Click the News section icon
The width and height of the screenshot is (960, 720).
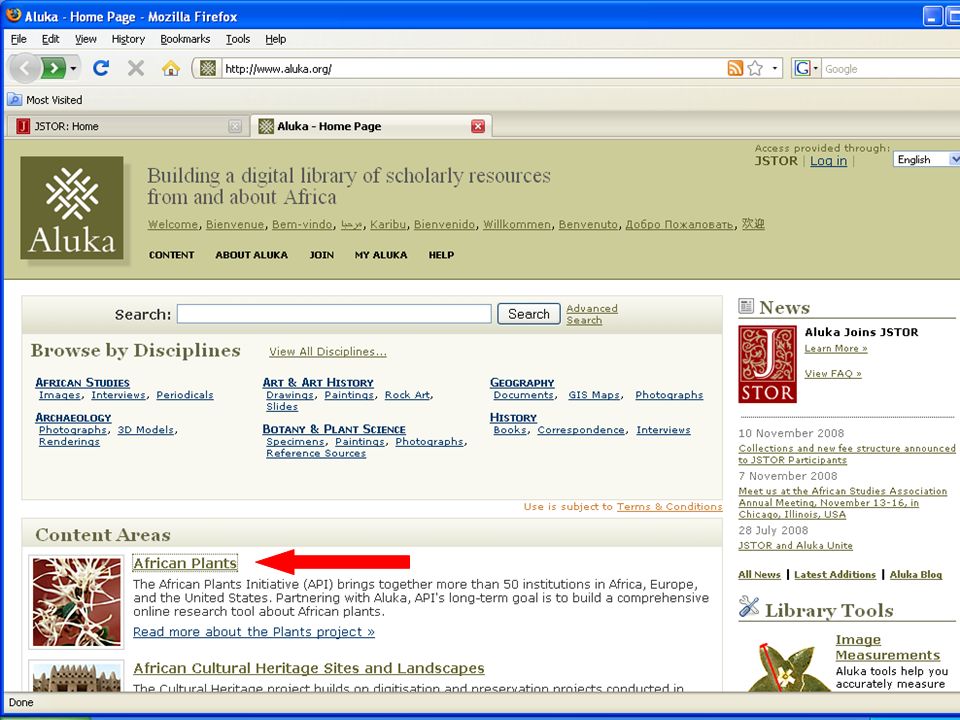pyautogui.click(x=746, y=306)
